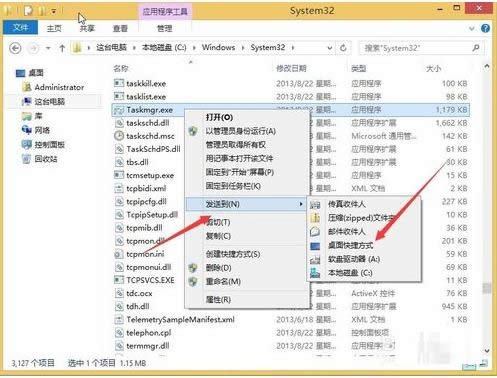
Task: Click 本地磁盘 (C:) in the address path
Action: pyautogui.click(x=164, y=48)
